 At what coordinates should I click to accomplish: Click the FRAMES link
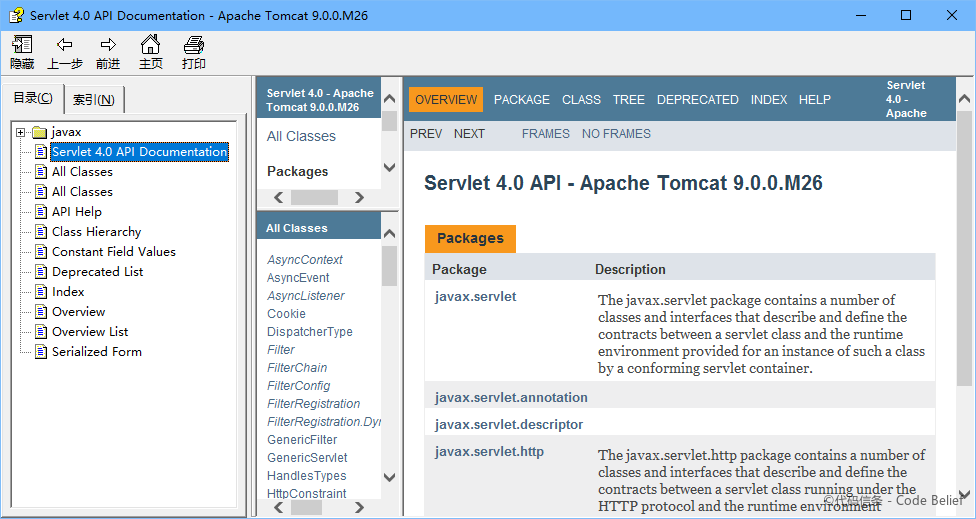click(546, 134)
